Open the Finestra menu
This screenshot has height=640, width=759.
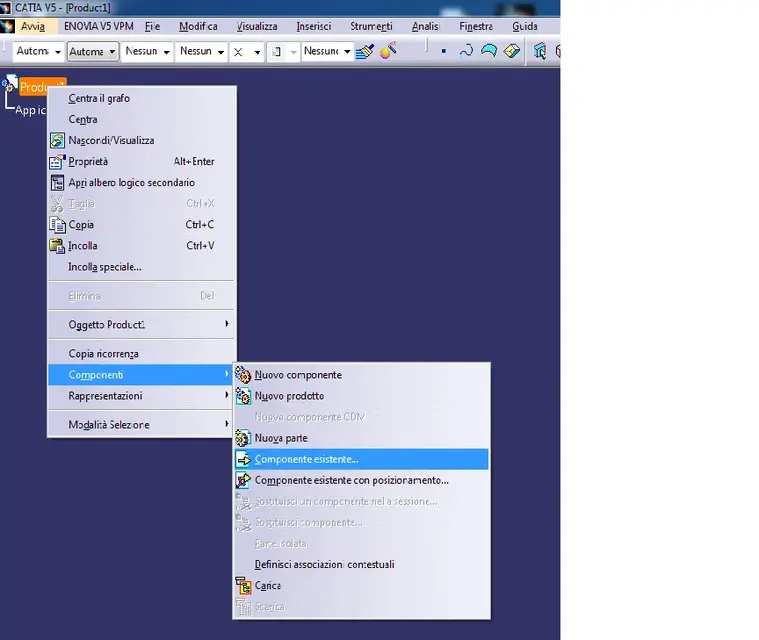click(x=476, y=26)
